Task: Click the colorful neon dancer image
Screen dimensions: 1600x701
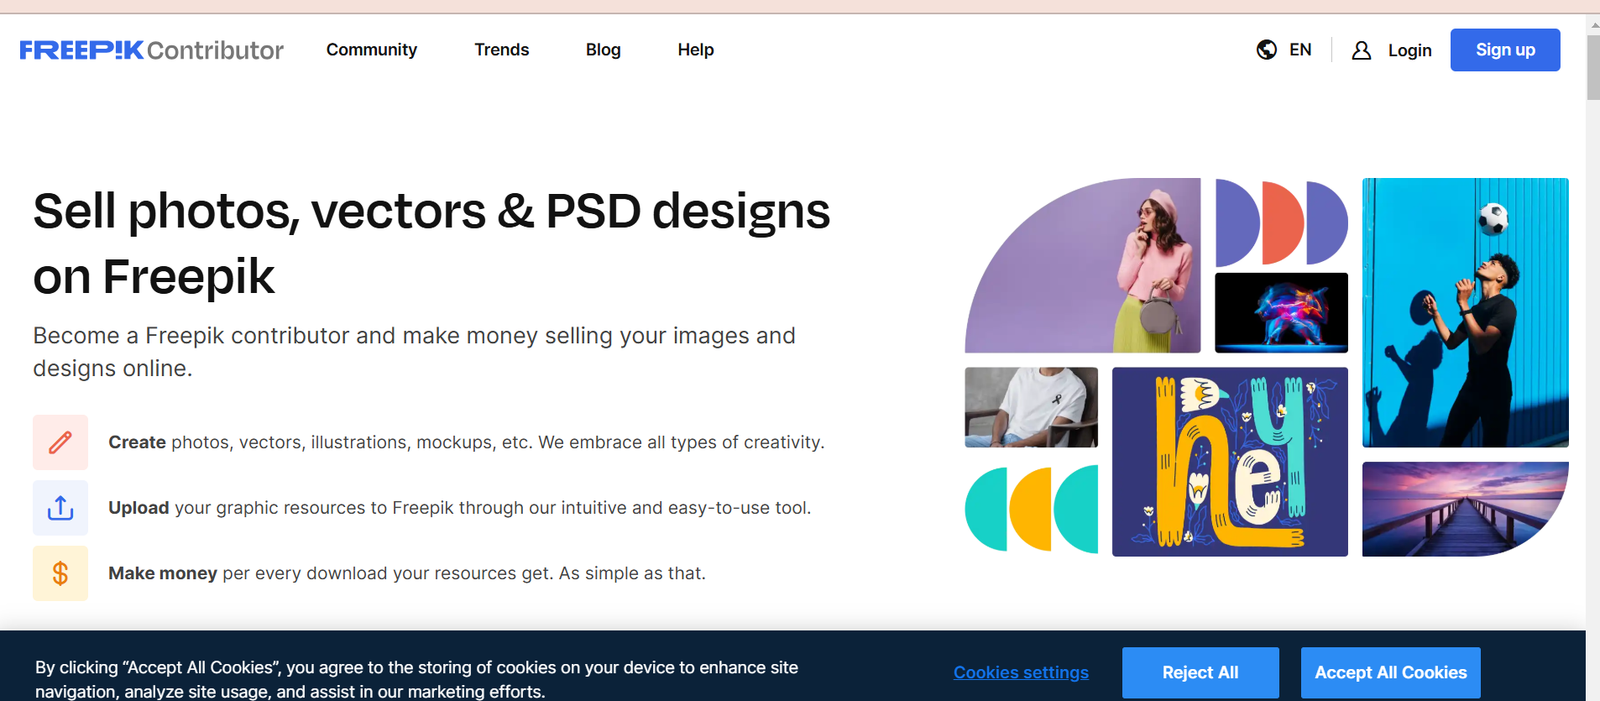Action: [x=1281, y=313]
